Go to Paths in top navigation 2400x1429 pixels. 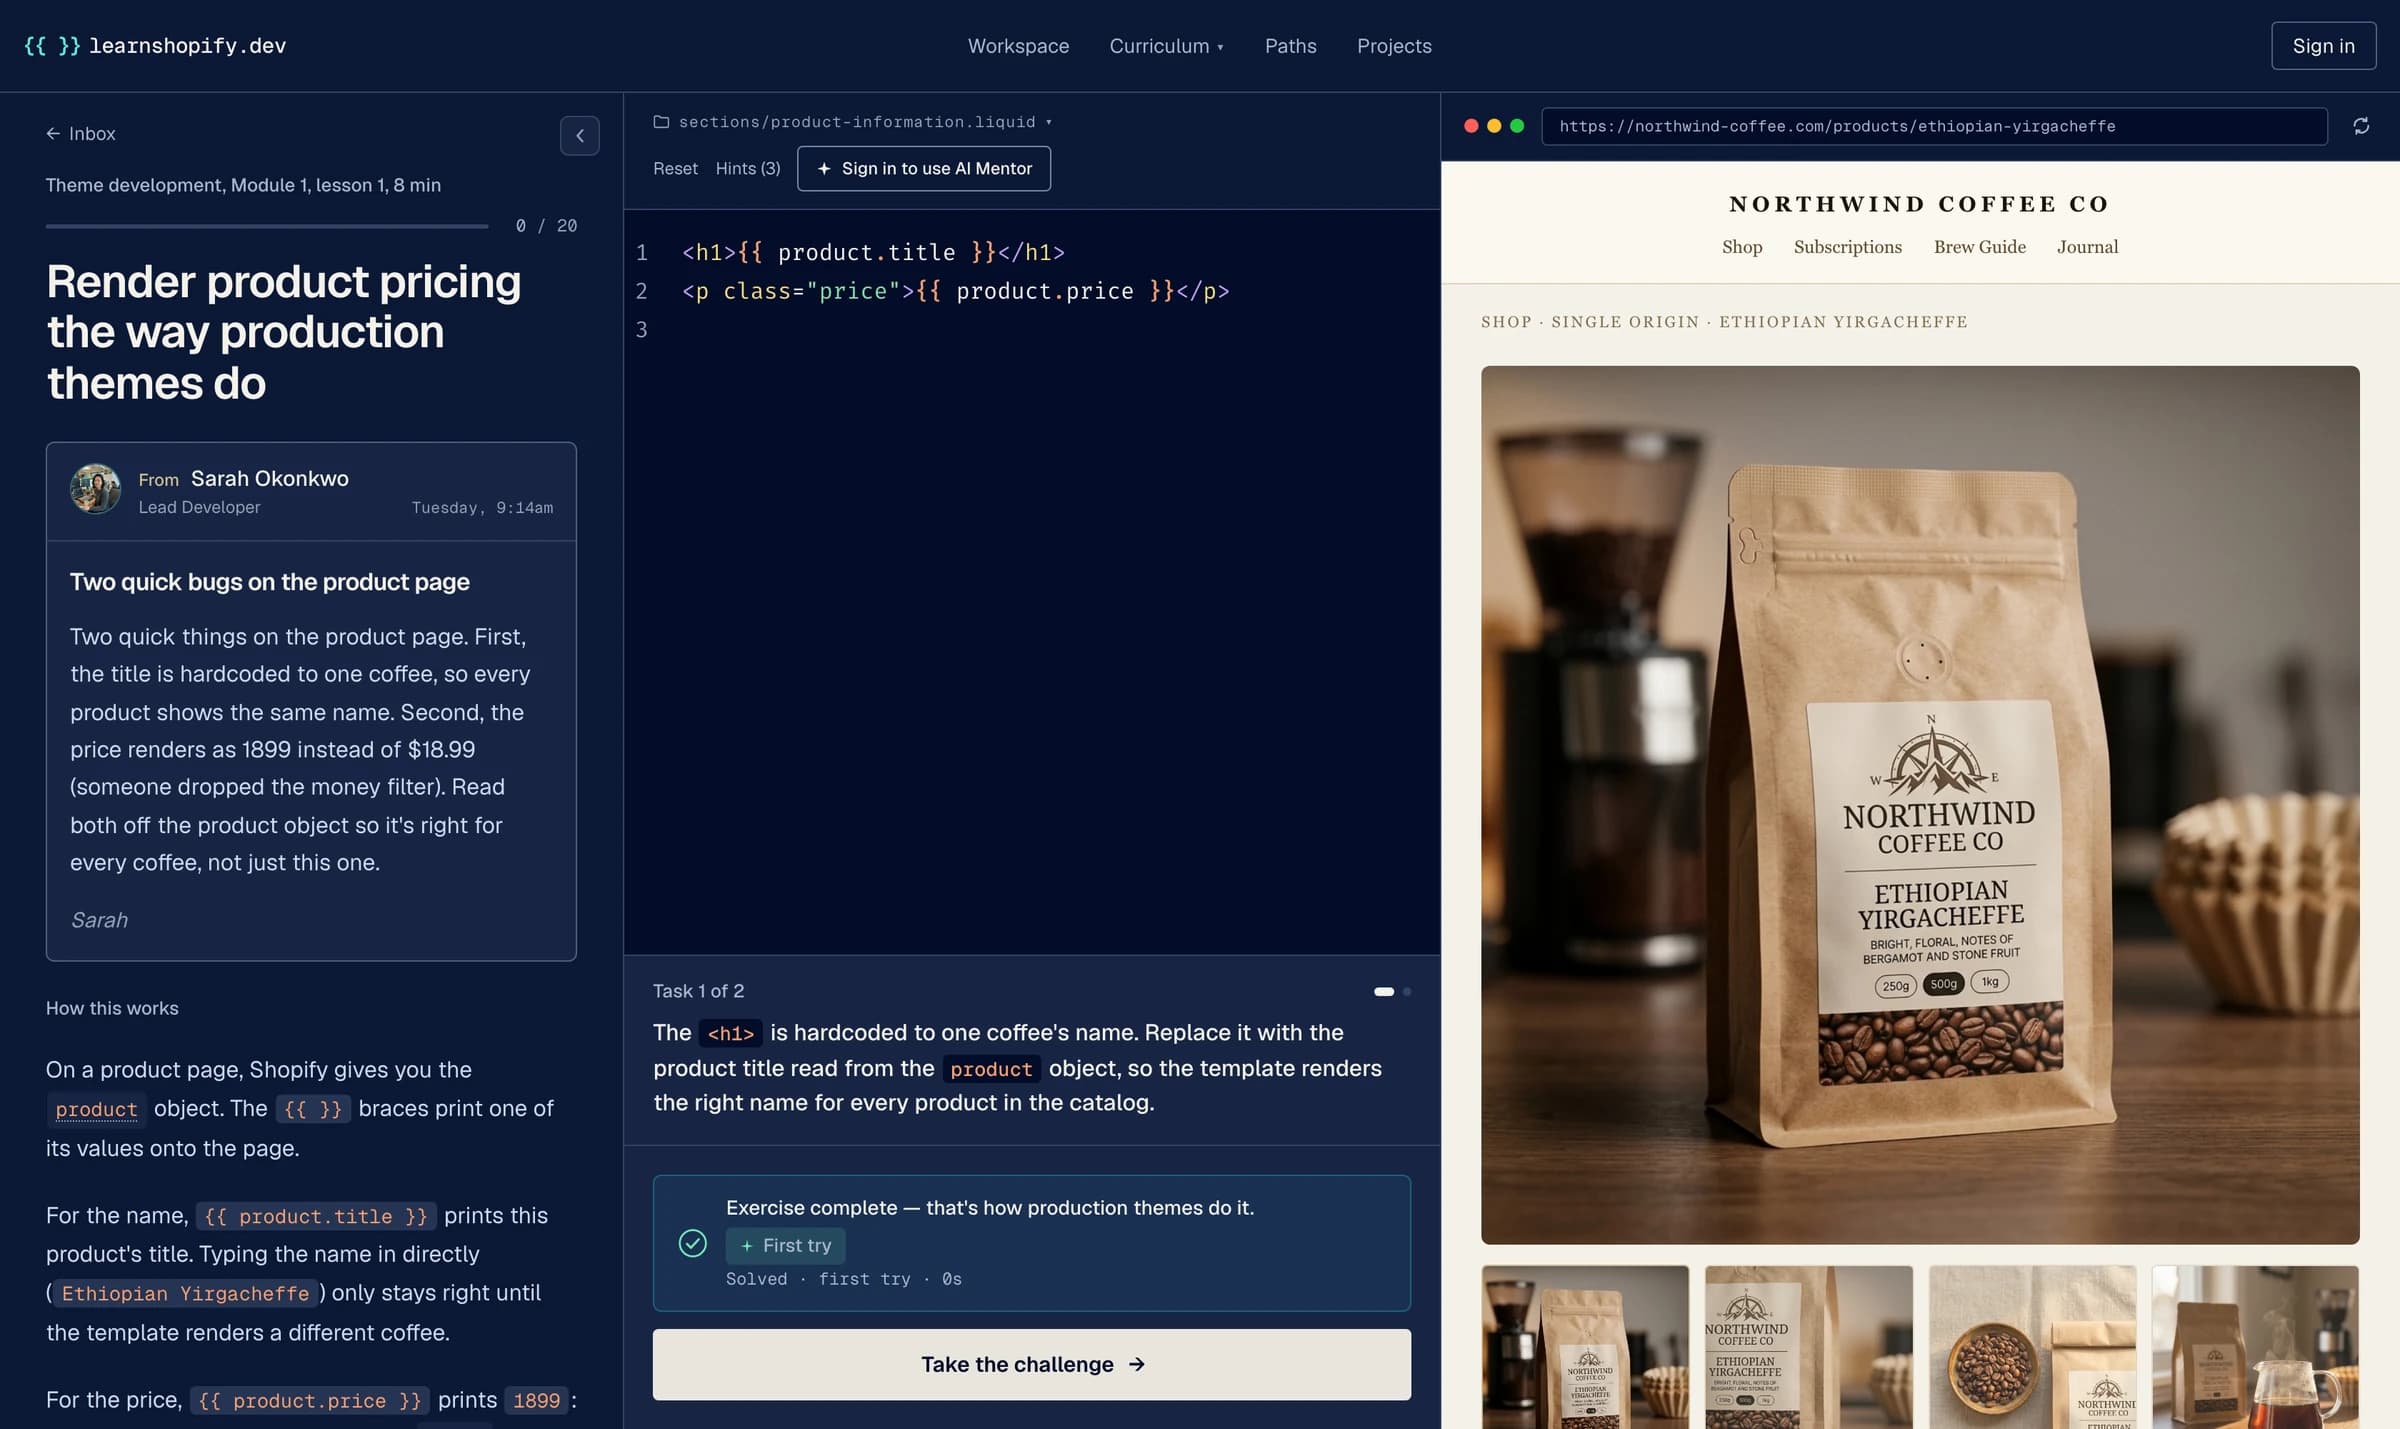point(1290,46)
